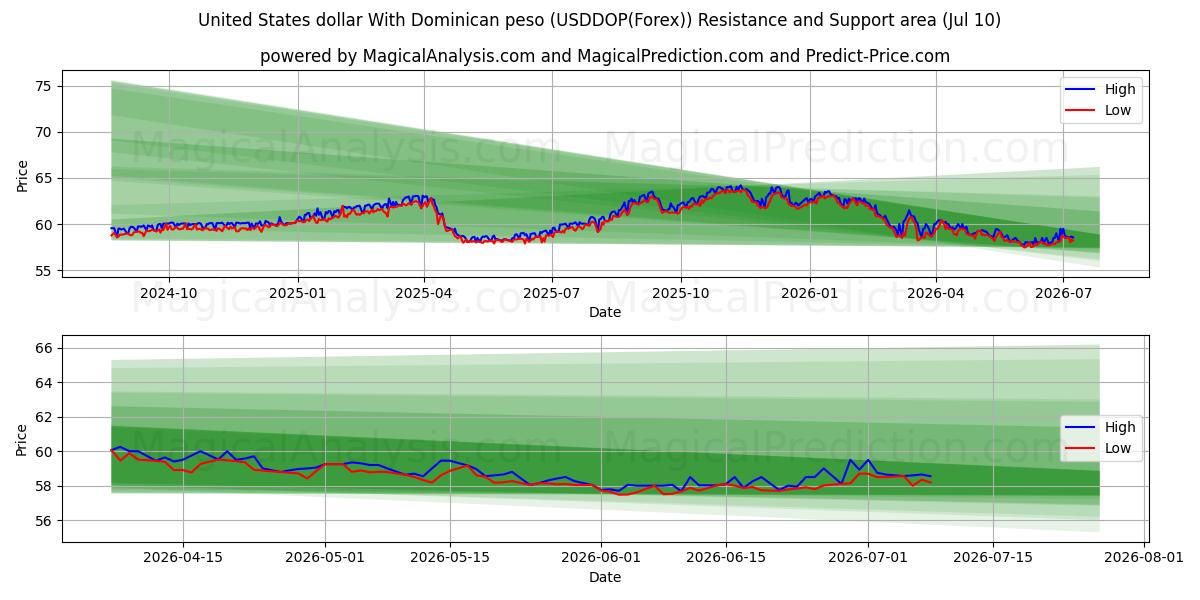Click the '2026-07-15' tick label on bottom chart
The width and height of the screenshot is (1200, 600).
tap(992, 559)
